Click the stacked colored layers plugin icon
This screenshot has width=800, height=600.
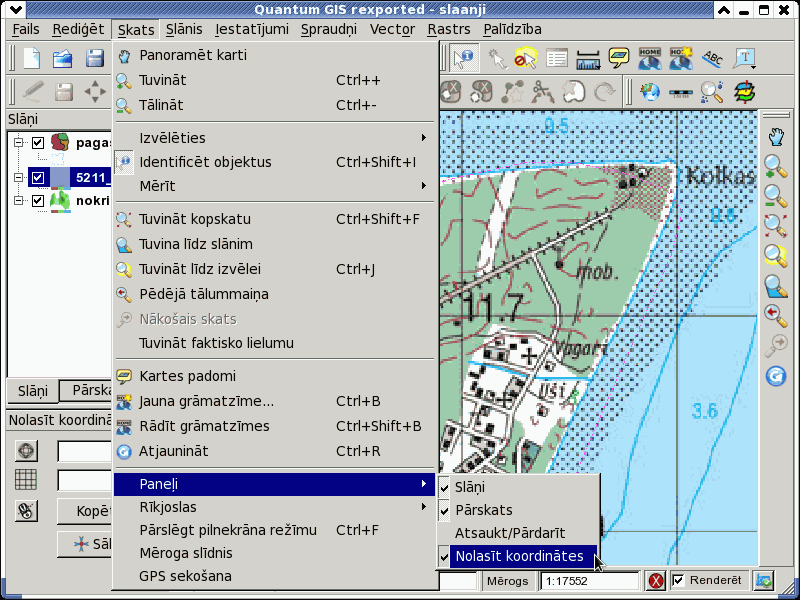pyautogui.click(x=744, y=92)
